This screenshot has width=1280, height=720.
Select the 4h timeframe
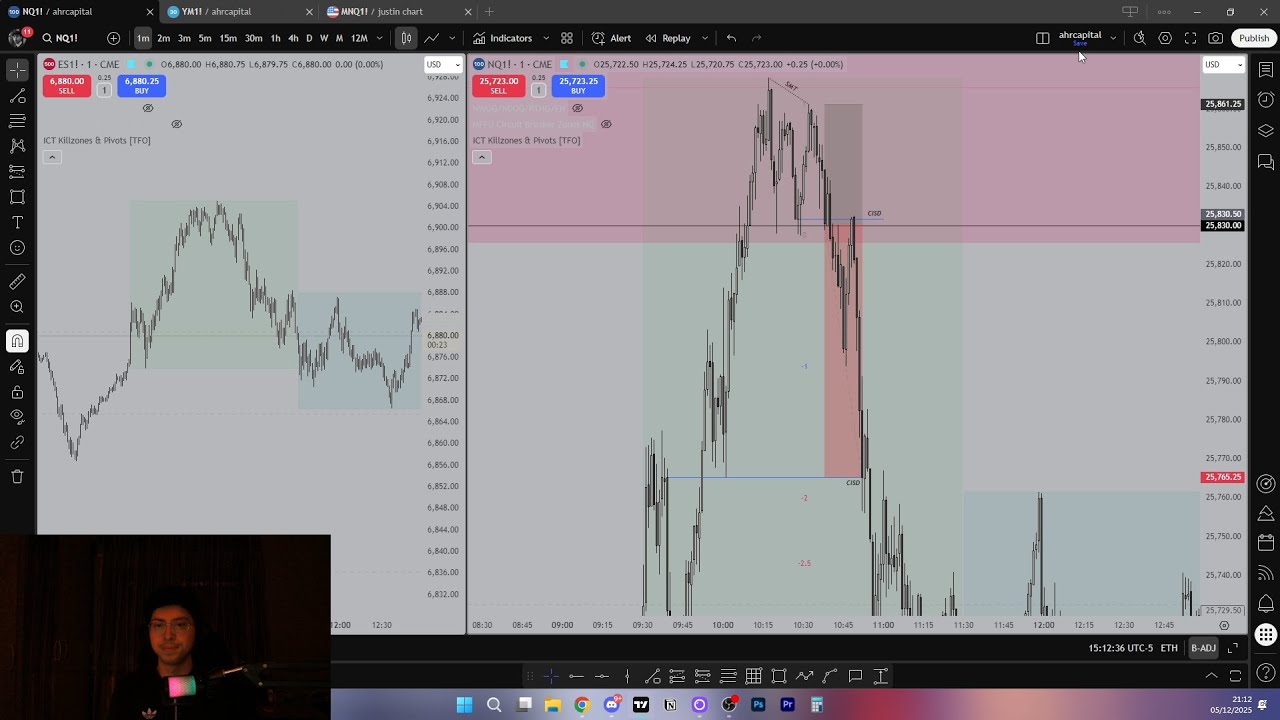click(293, 38)
